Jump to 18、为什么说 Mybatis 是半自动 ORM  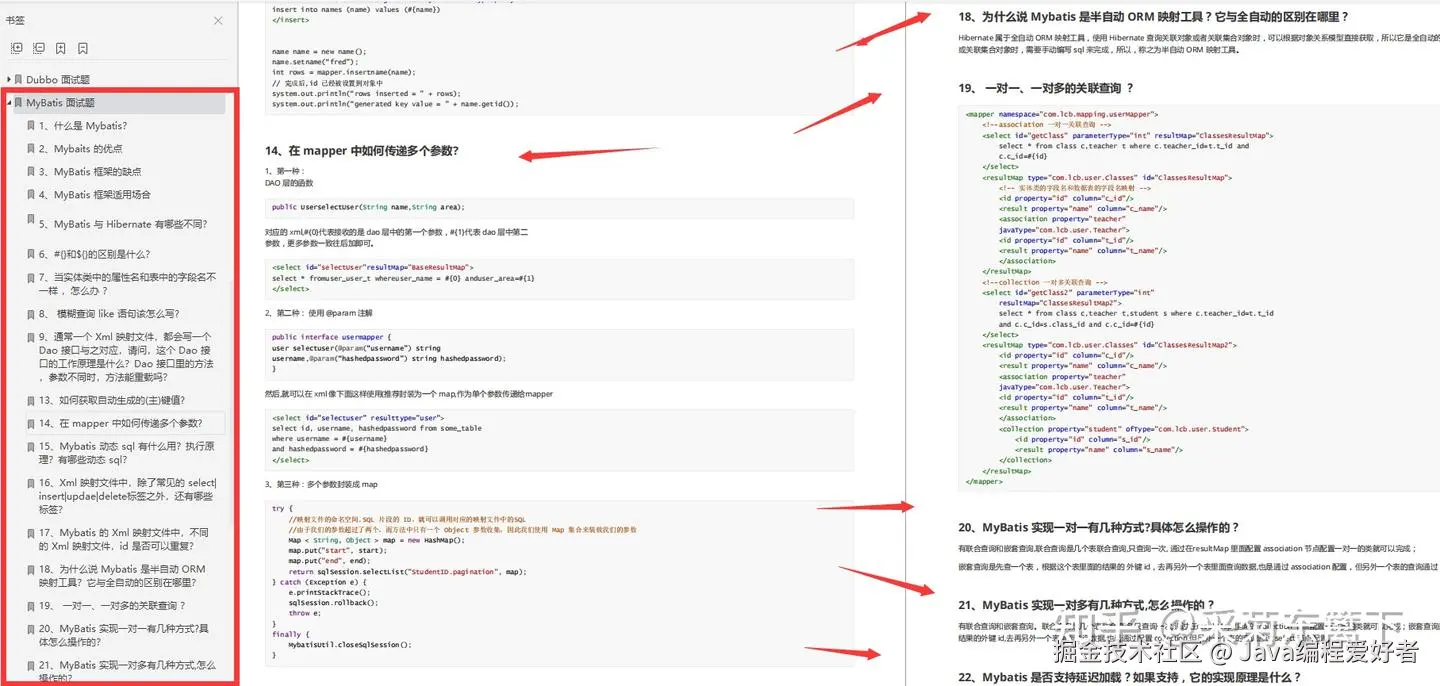pos(123,576)
